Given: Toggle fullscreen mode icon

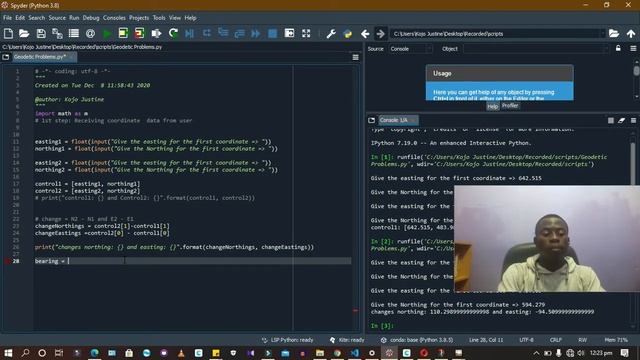Looking at the screenshot, I should click(306, 33).
